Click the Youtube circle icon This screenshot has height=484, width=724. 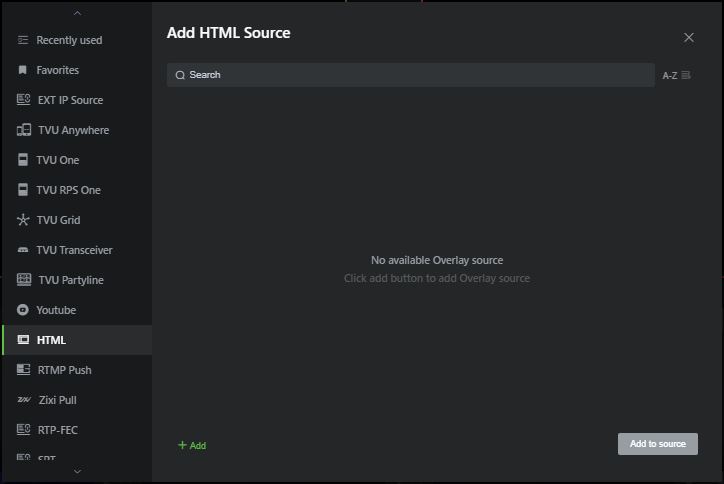23,310
